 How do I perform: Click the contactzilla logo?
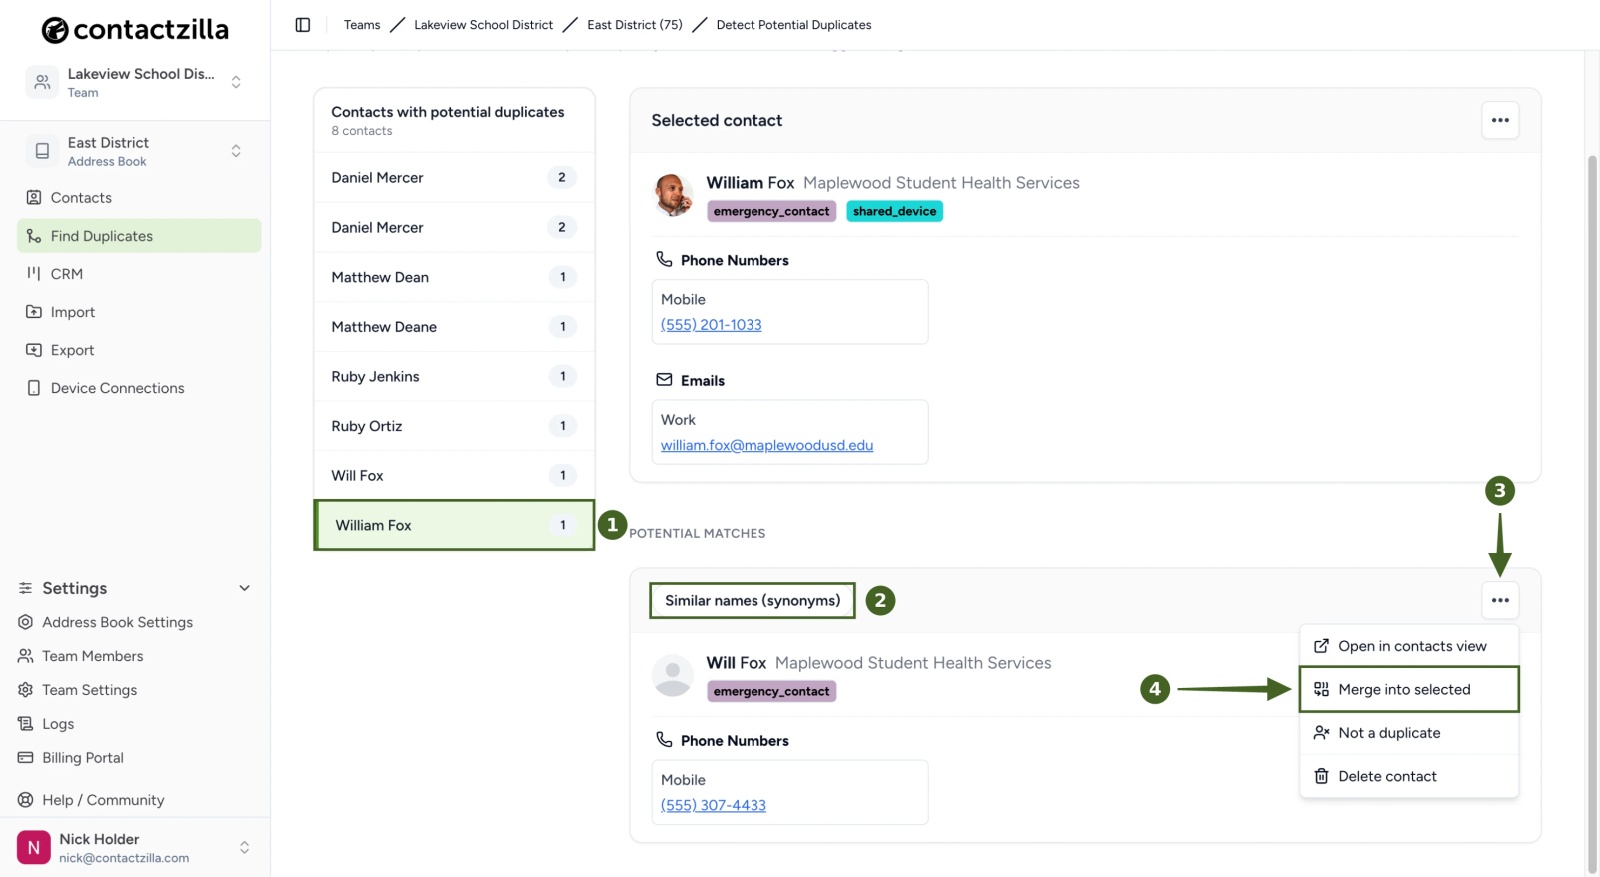click(135, 30)
